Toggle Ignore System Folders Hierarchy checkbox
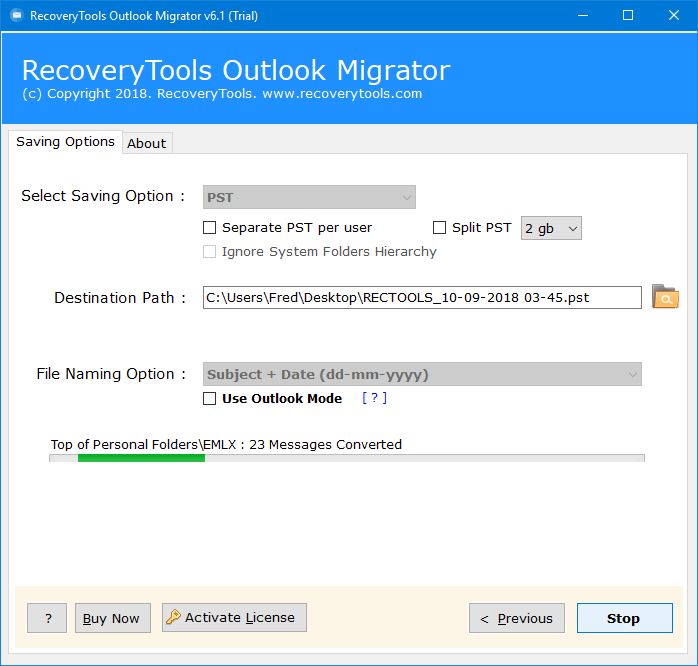This screenshot has height=666, width=698. tap(209, 252)
